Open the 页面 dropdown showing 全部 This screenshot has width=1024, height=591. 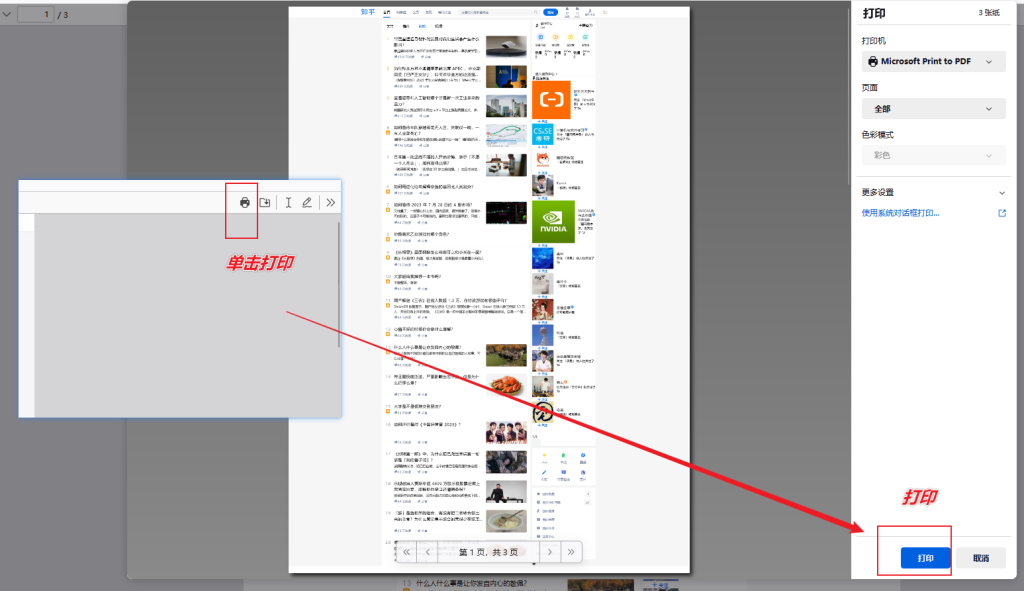[x=933, y=109]
